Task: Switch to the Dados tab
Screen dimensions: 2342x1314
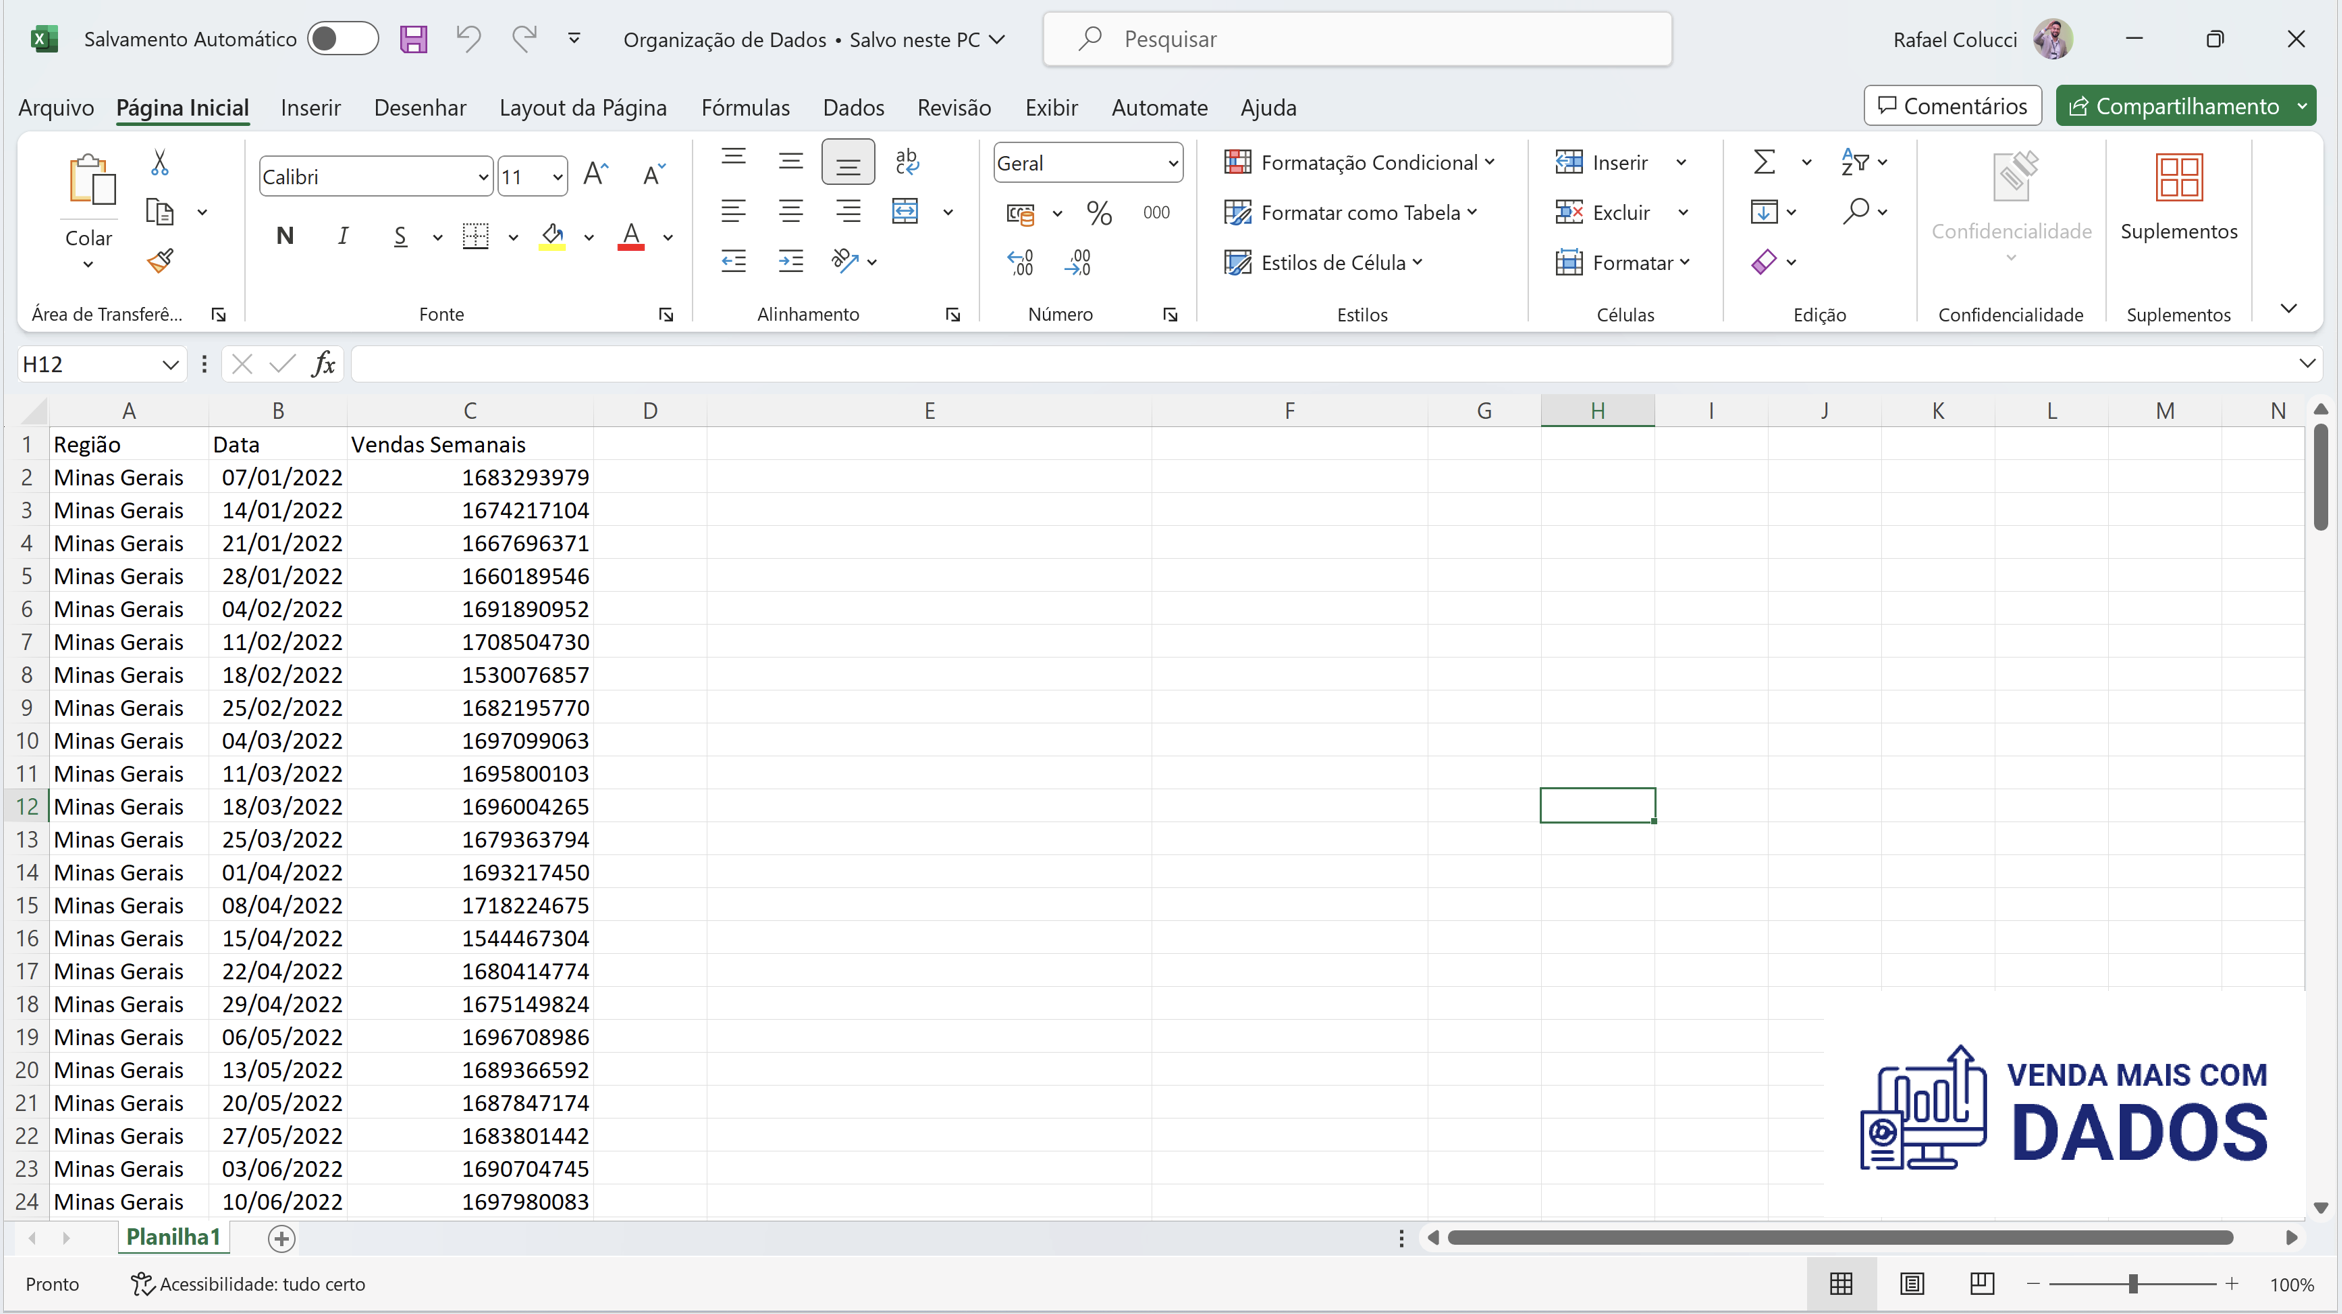Action: click(x=853, y=107)
